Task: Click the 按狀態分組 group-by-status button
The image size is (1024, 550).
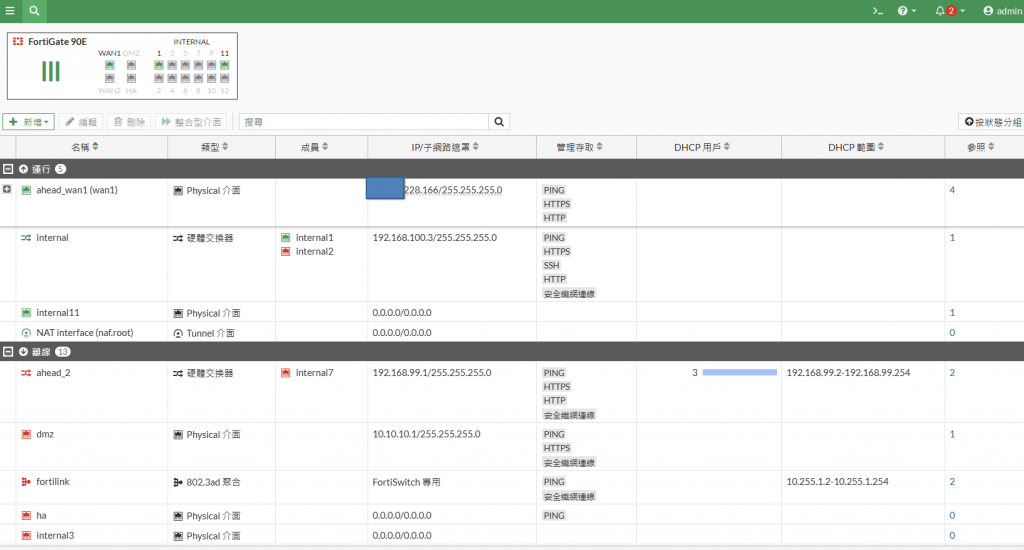Action: click(993, 122)
